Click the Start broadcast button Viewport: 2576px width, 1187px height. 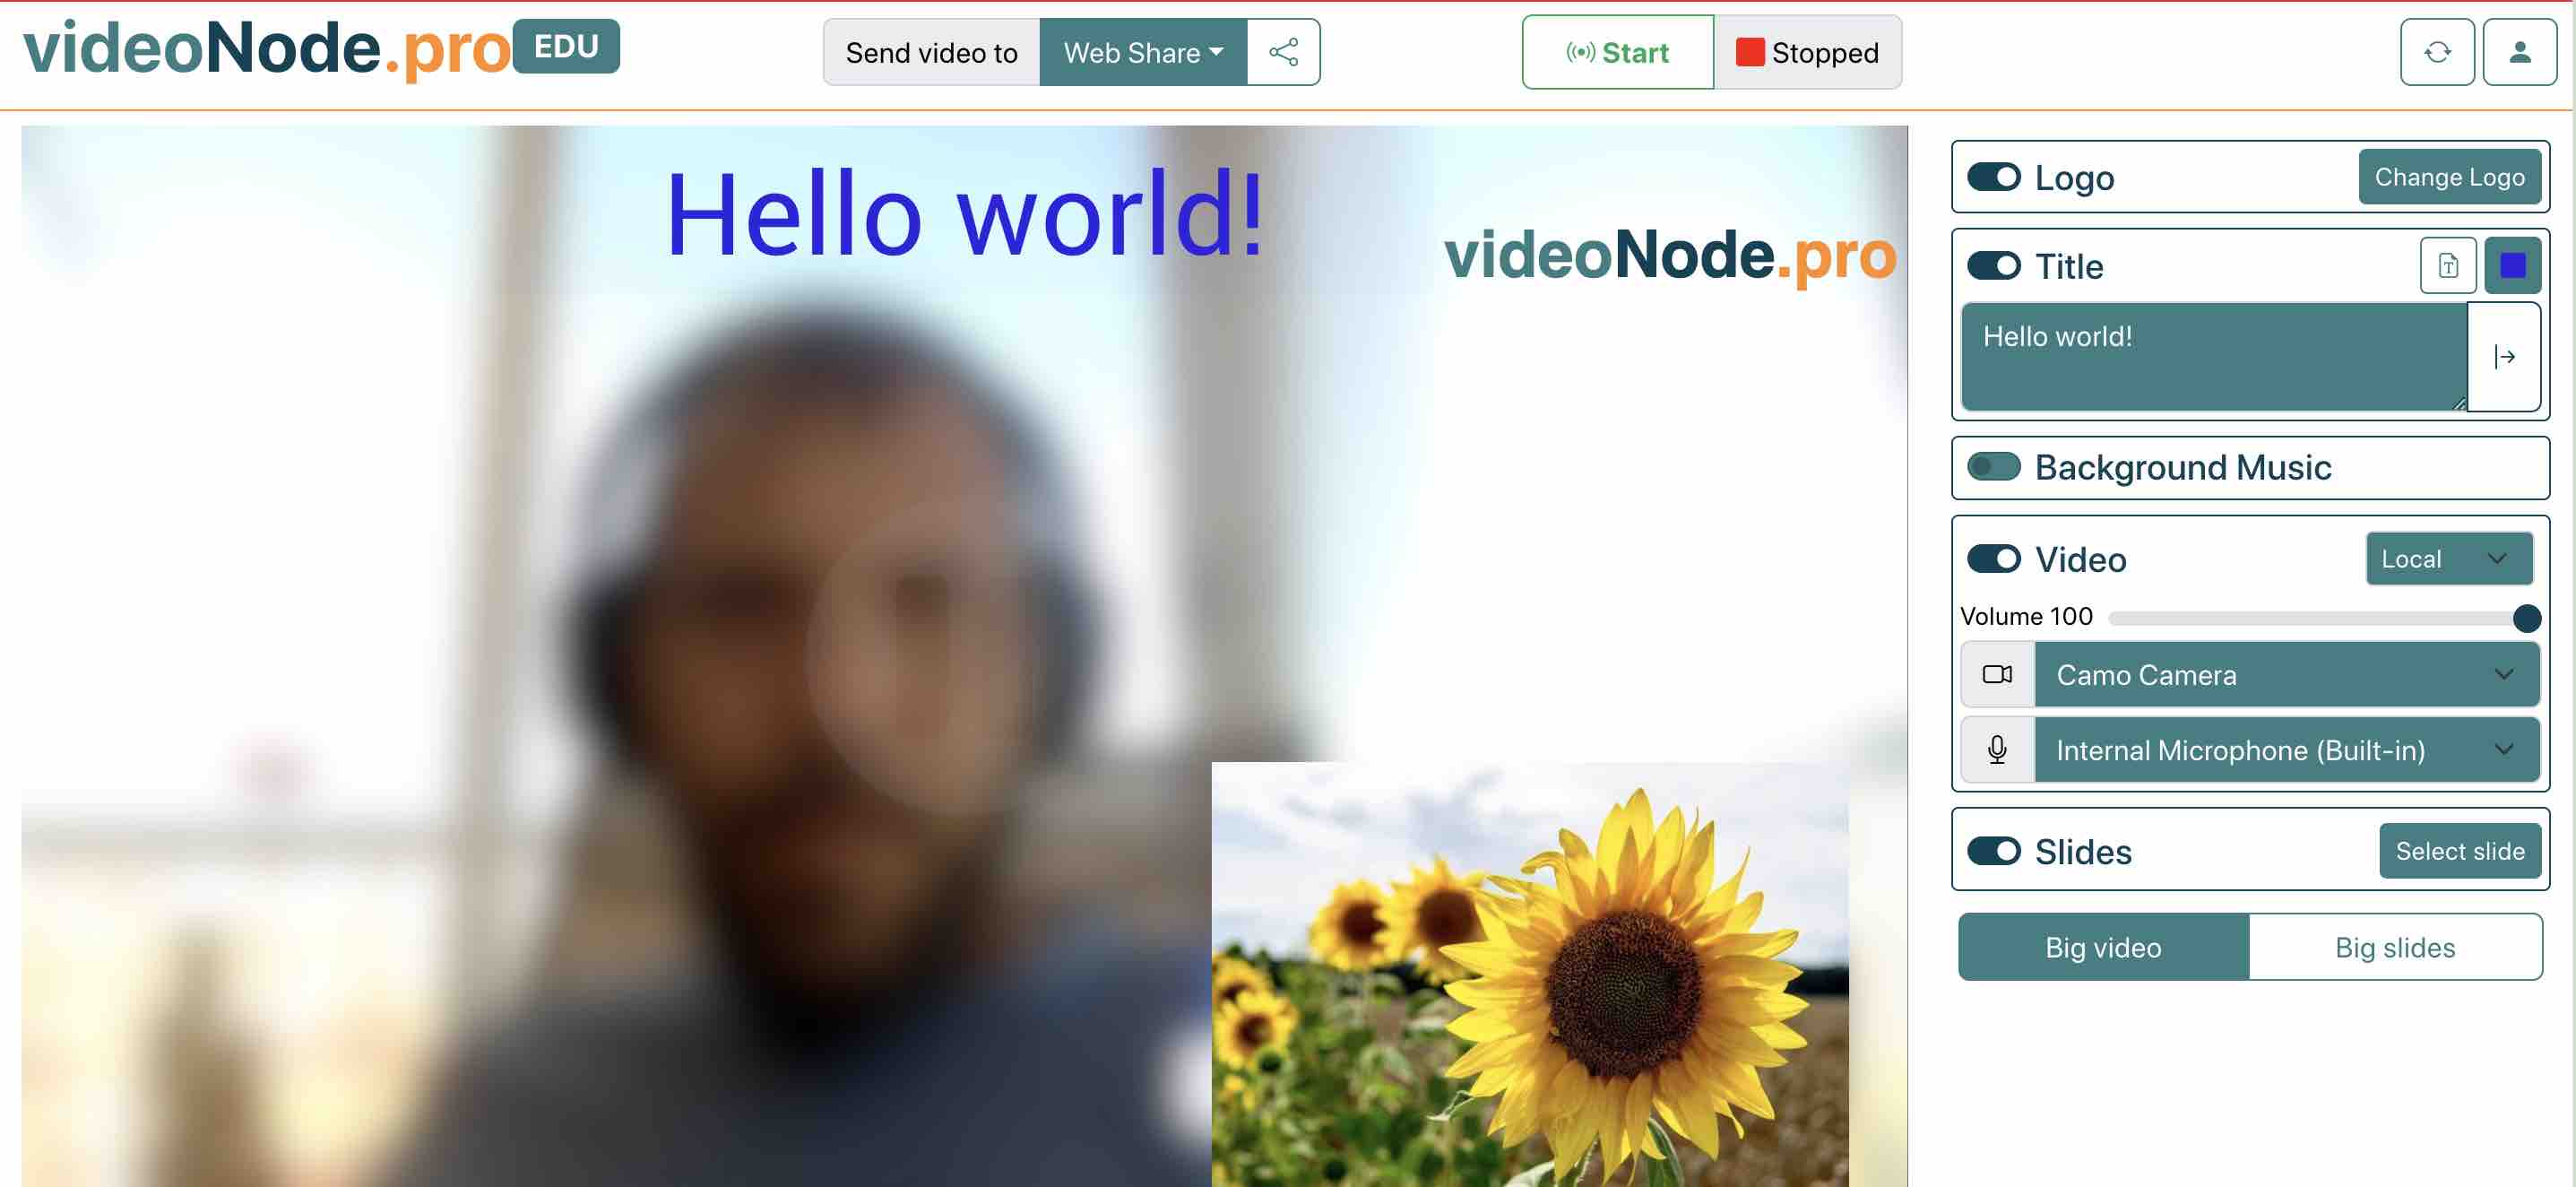(x=1615, y=53)
